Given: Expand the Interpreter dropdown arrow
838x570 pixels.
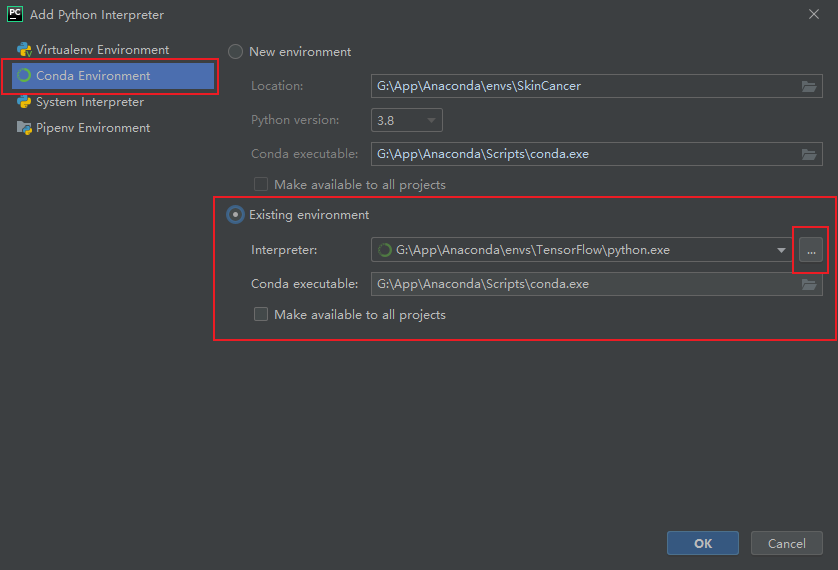Looking at the screenshot, I should click(782, 250).
